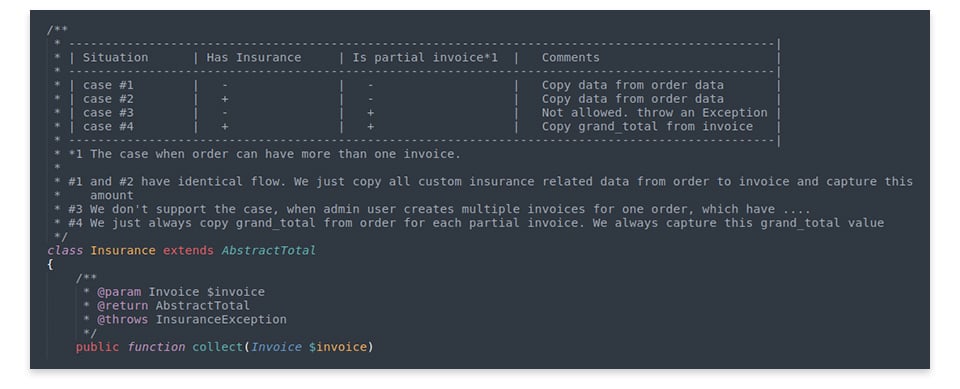Screen dimensions: 960x389
Task: Click the function keyword
Action: click(156, 347)
